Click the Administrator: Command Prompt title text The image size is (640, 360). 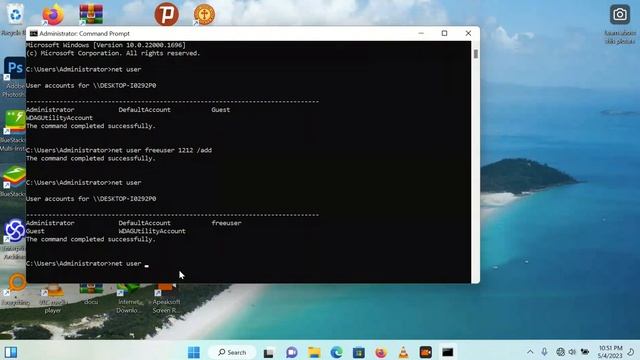pyautogui.click(x=84, y=33)
